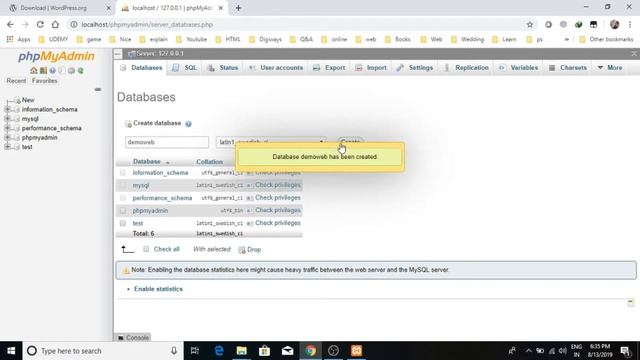Open Microsoft Edge from the taskbar
Viewport: 640px width, 360px height.
219,351
